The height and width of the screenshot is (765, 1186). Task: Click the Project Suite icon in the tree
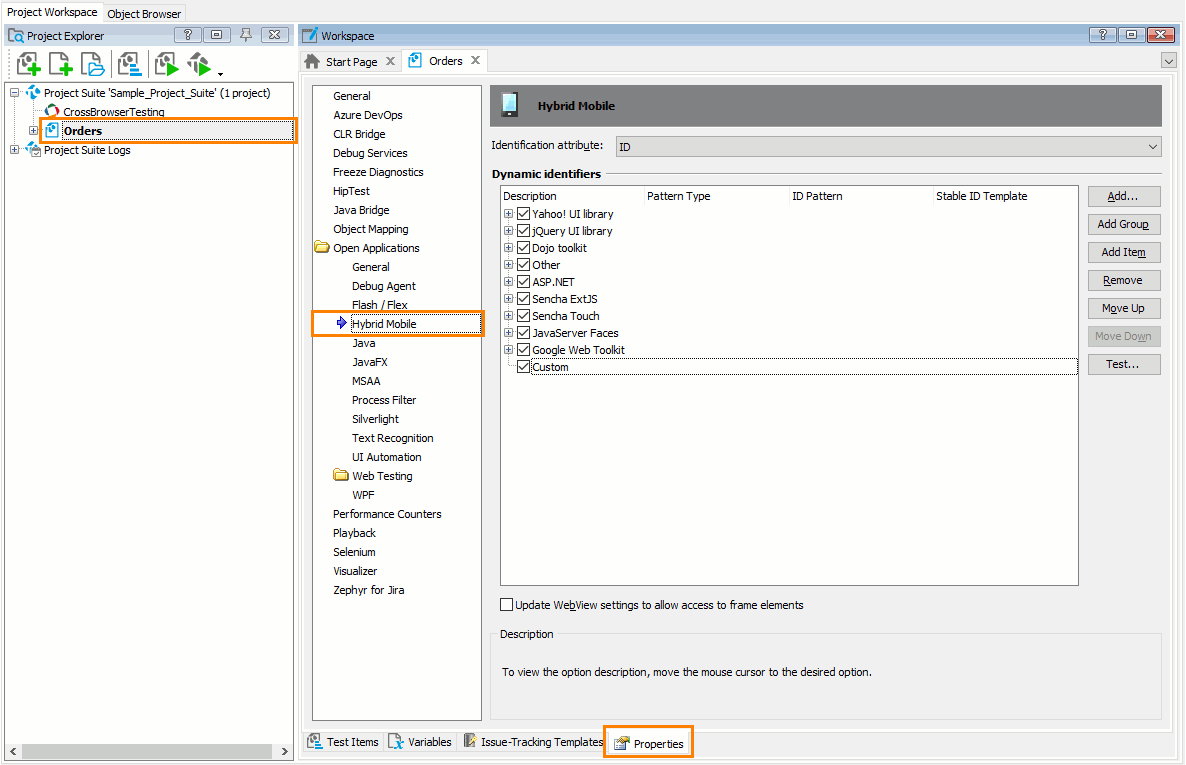point(33,92)
